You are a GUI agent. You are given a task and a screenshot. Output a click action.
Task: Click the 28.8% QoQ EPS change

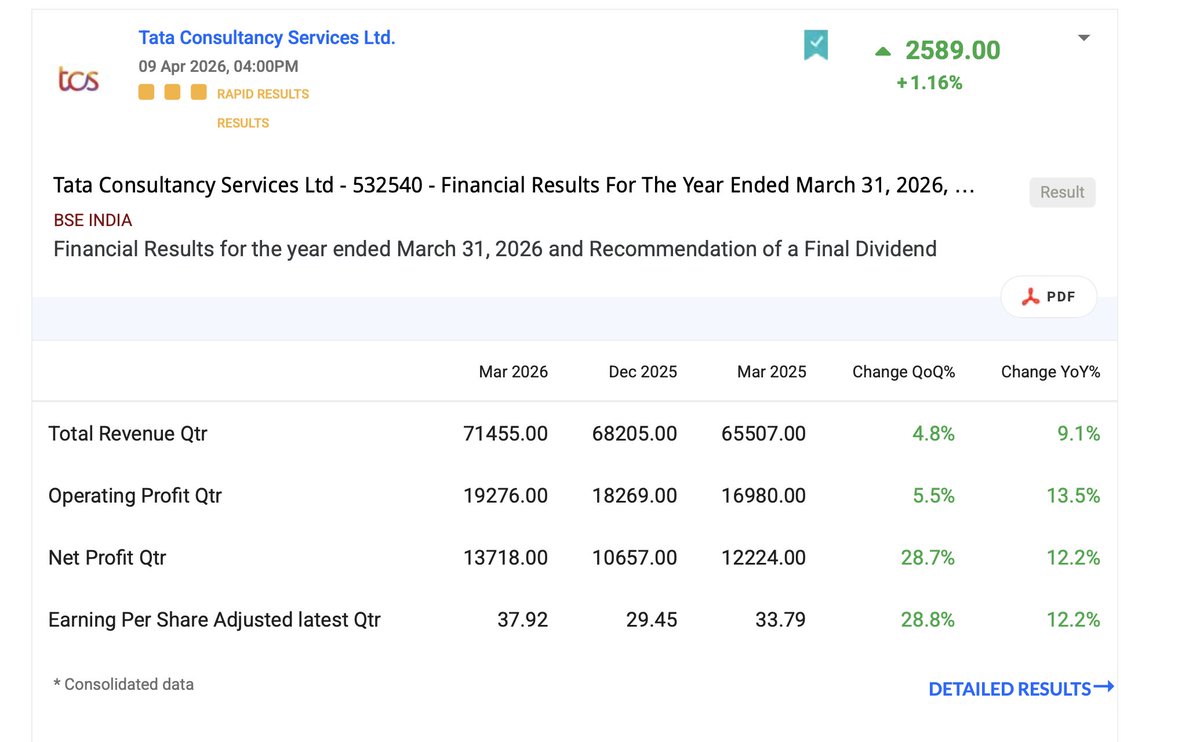coord(928,620)
